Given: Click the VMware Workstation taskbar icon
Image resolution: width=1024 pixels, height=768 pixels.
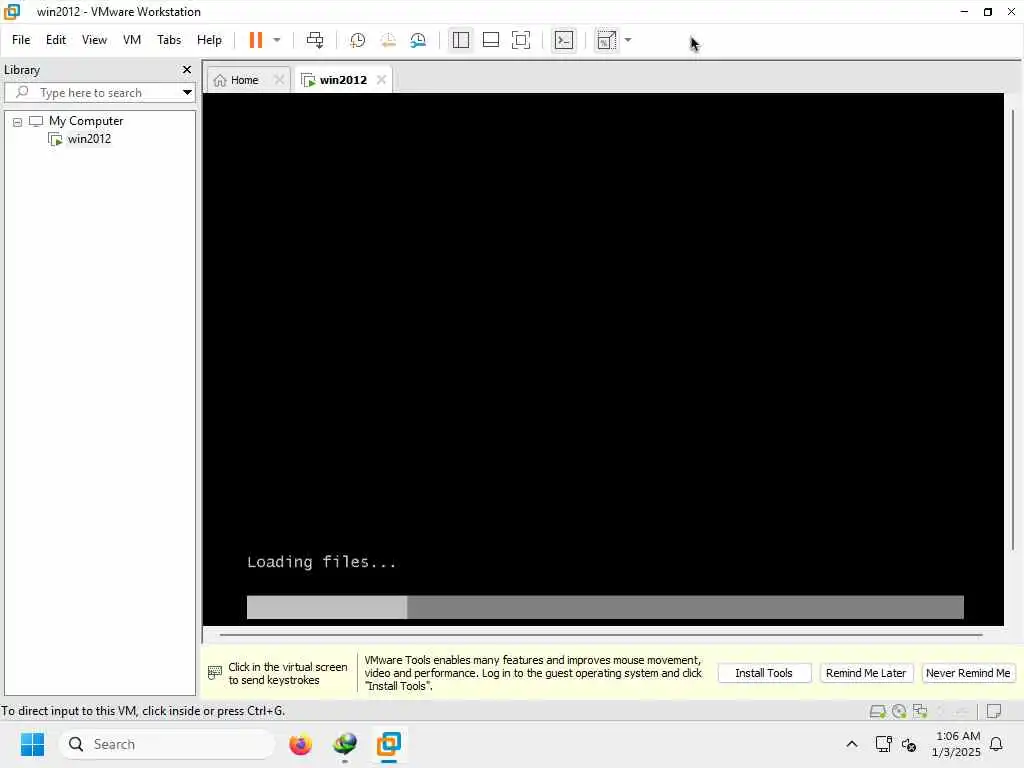Looking at the screenshot, I should click(389, 744).
